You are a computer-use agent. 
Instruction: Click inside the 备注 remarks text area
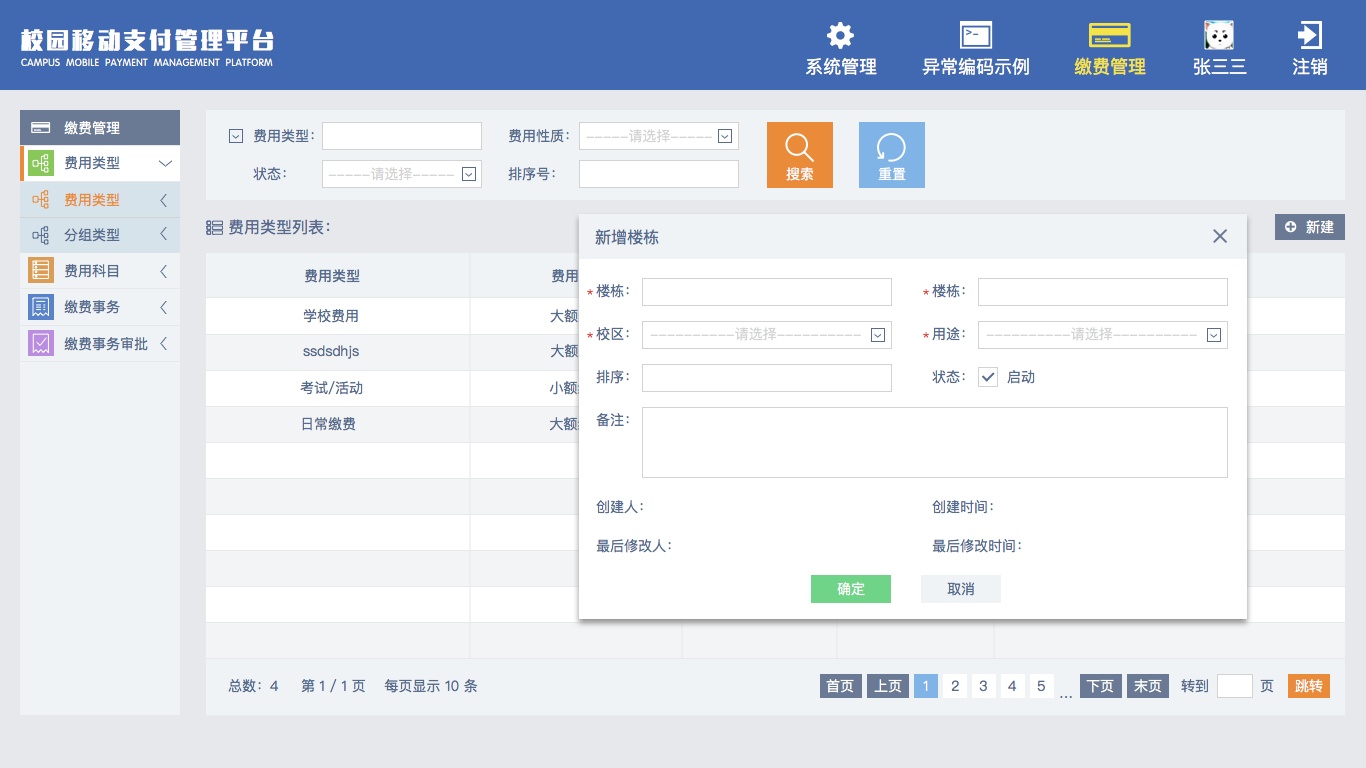point(934,442)
